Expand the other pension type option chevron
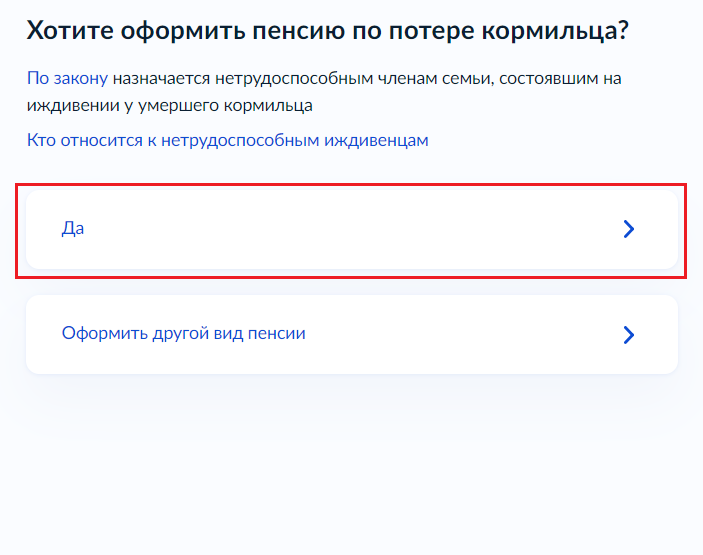This screenshot has height=555, width=703. pyautogui.click(x=628, y=334)
